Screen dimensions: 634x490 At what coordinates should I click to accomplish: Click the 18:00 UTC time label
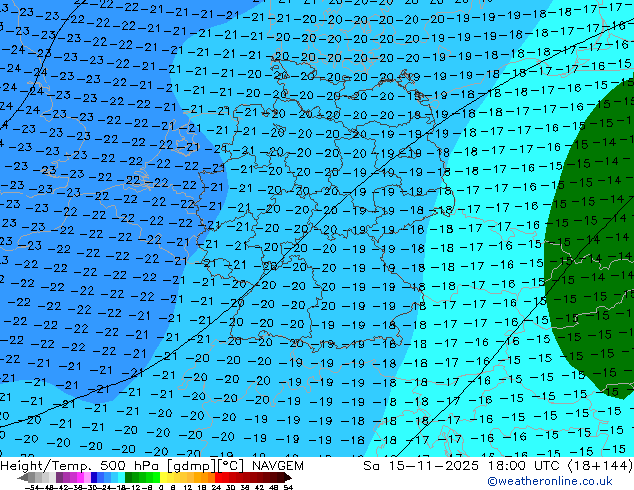pos(525,466)
